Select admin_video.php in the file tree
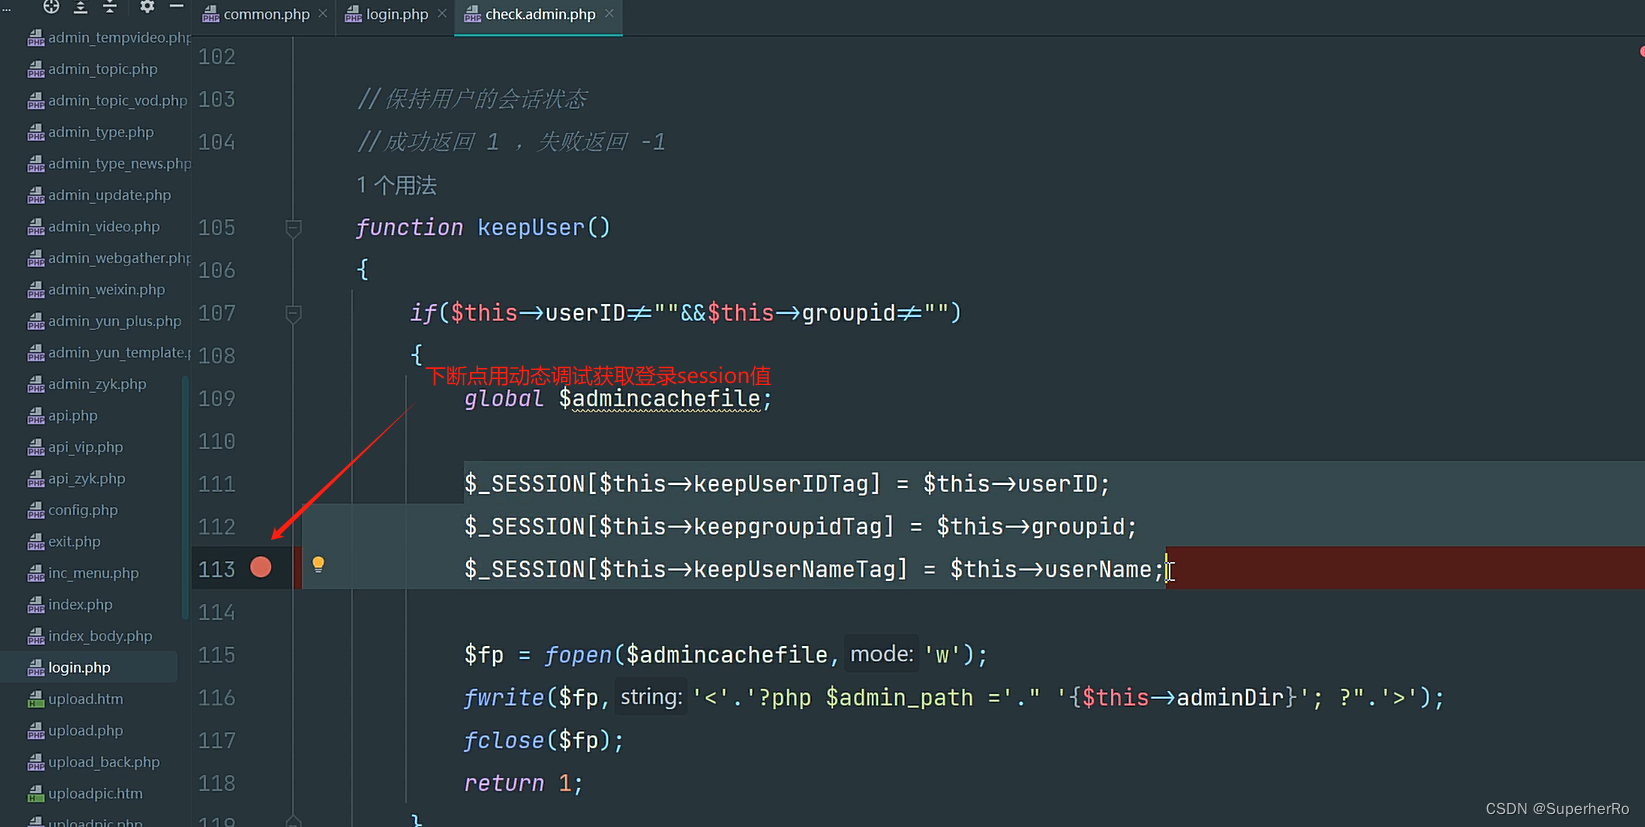1645x827 pixels. [x=93, y=227]
